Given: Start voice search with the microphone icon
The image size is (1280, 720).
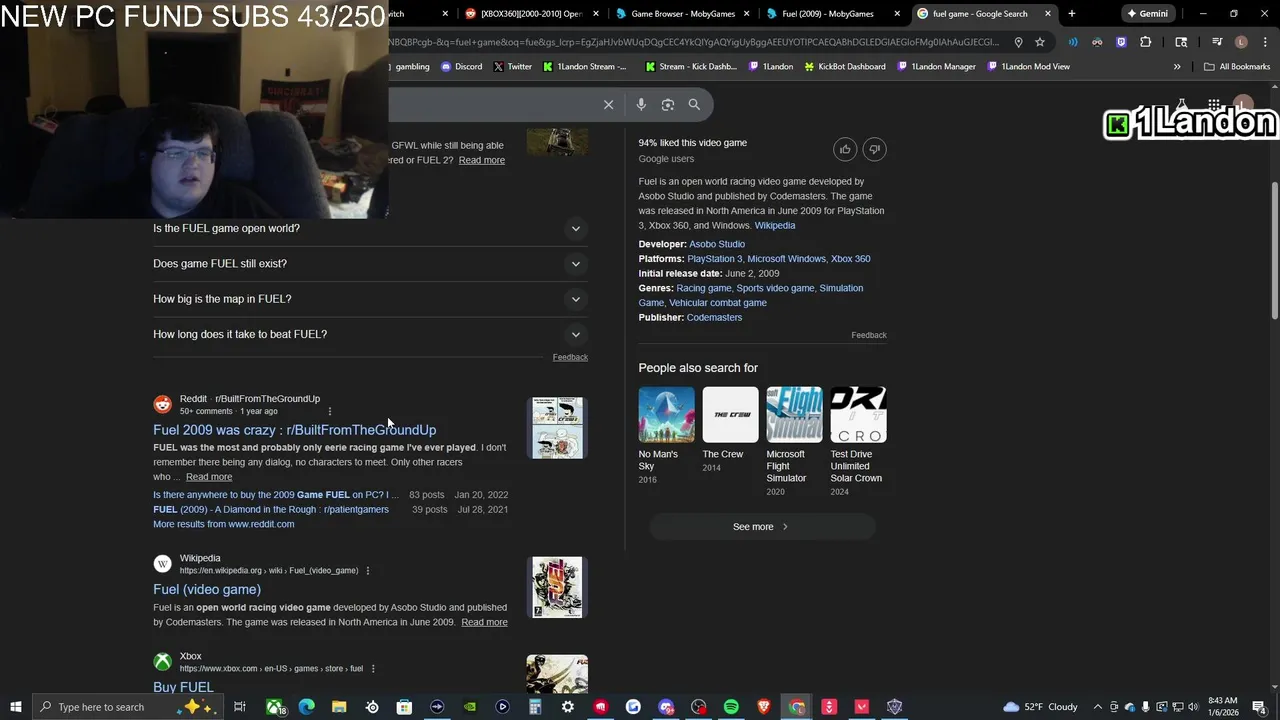Looking at the screenshot, I should (641, 104).
